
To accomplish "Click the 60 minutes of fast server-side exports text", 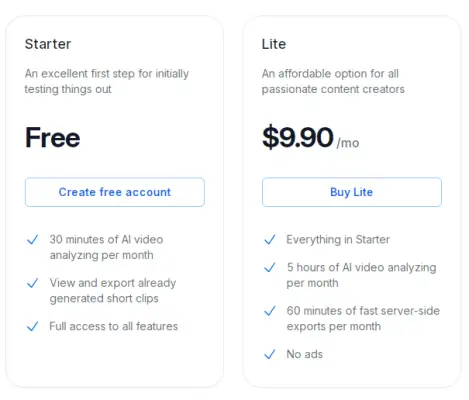I will point(363,318).
